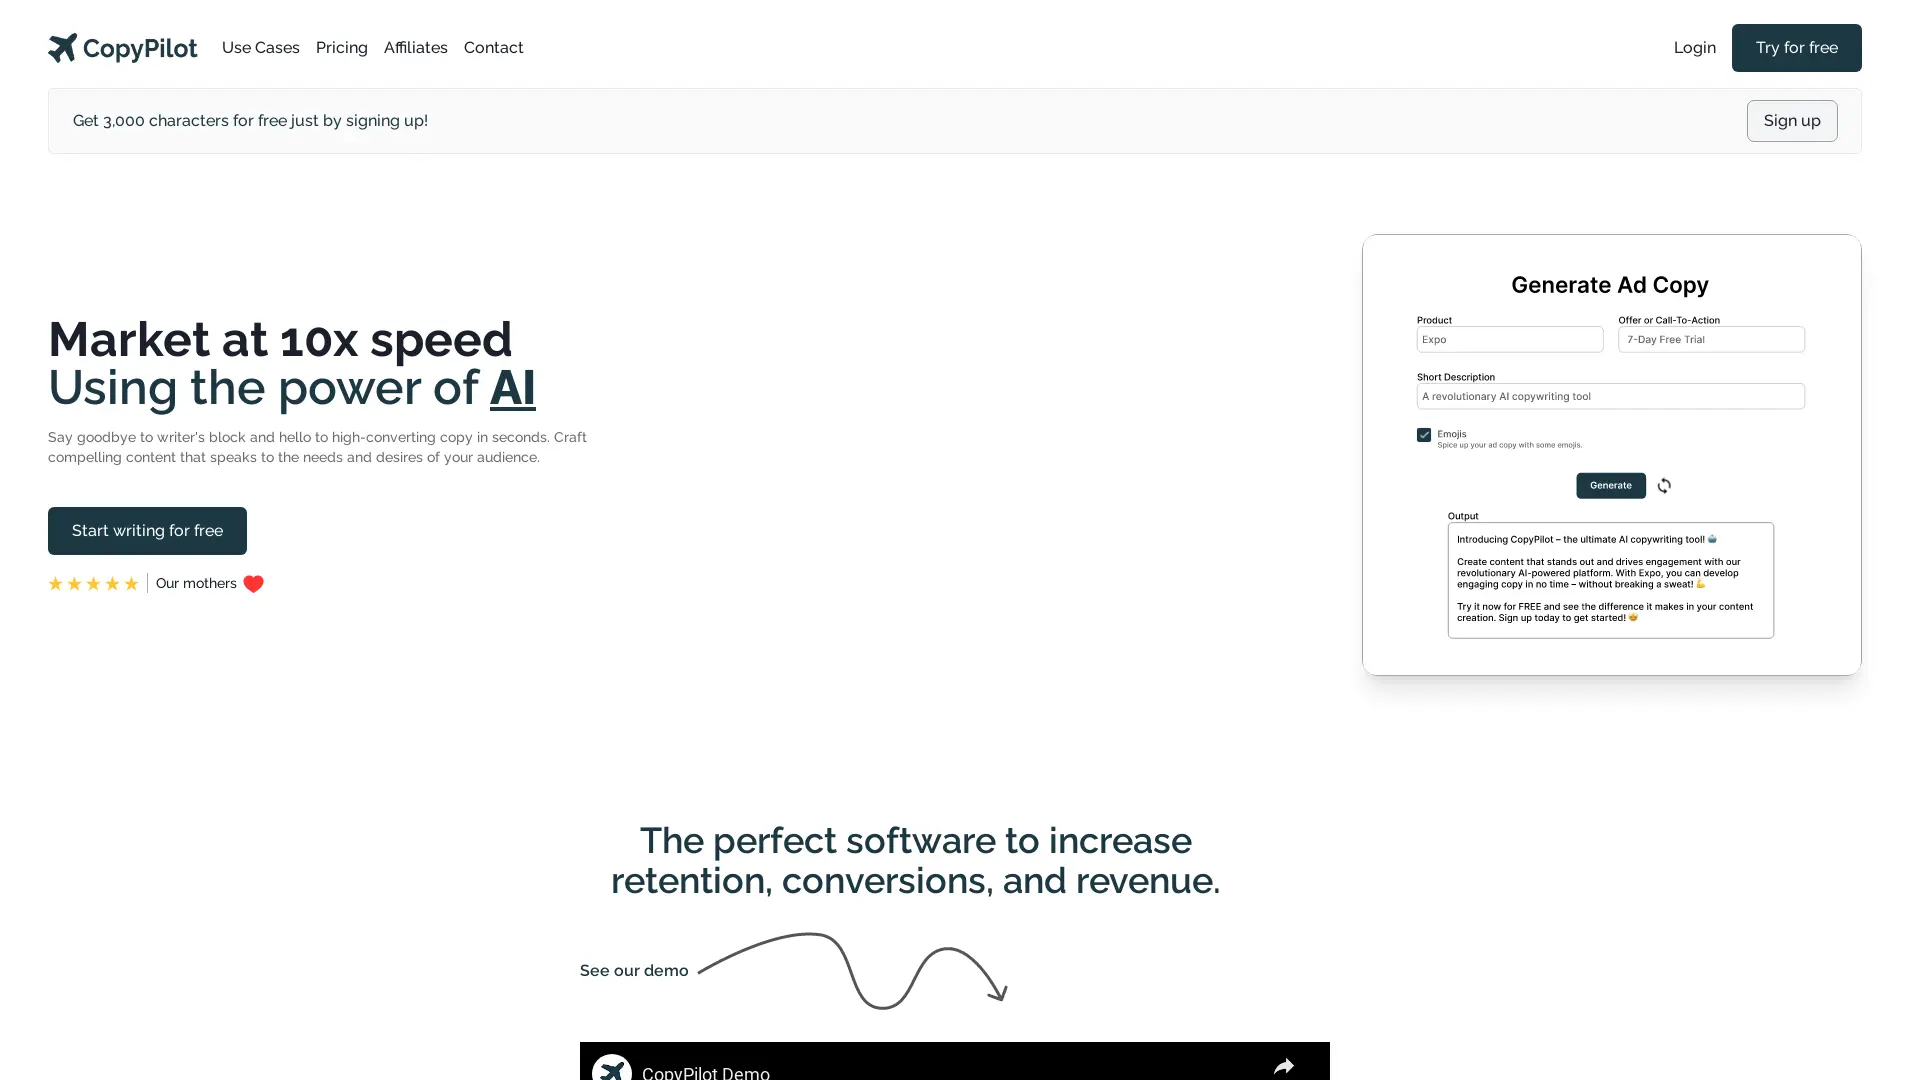Expand the Use Cases menu item
The height and width of the screenshot is (1080, 1920).
tap(260, 47)
